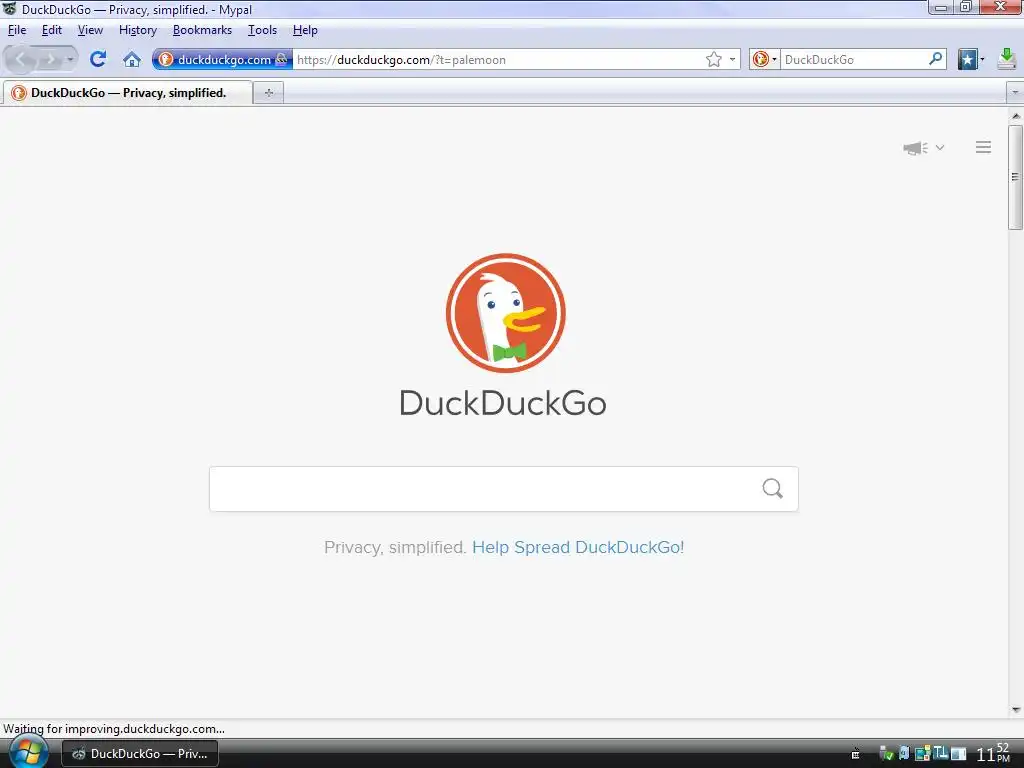The height and width of the screenshot is (768, 1024).
Task: Go forward with the forward arrow button
Action: (50, 59)
